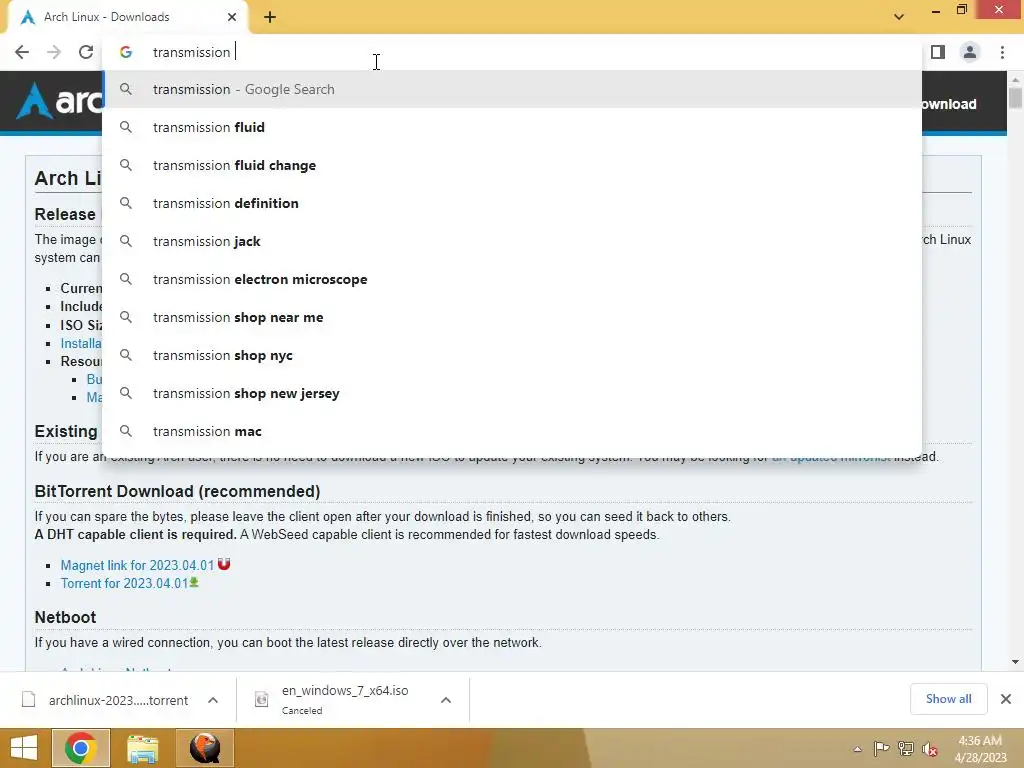
Task: Expand options for en_windows_7_x64.iso download
Action: pyautogui.click(x=446, y=700)
